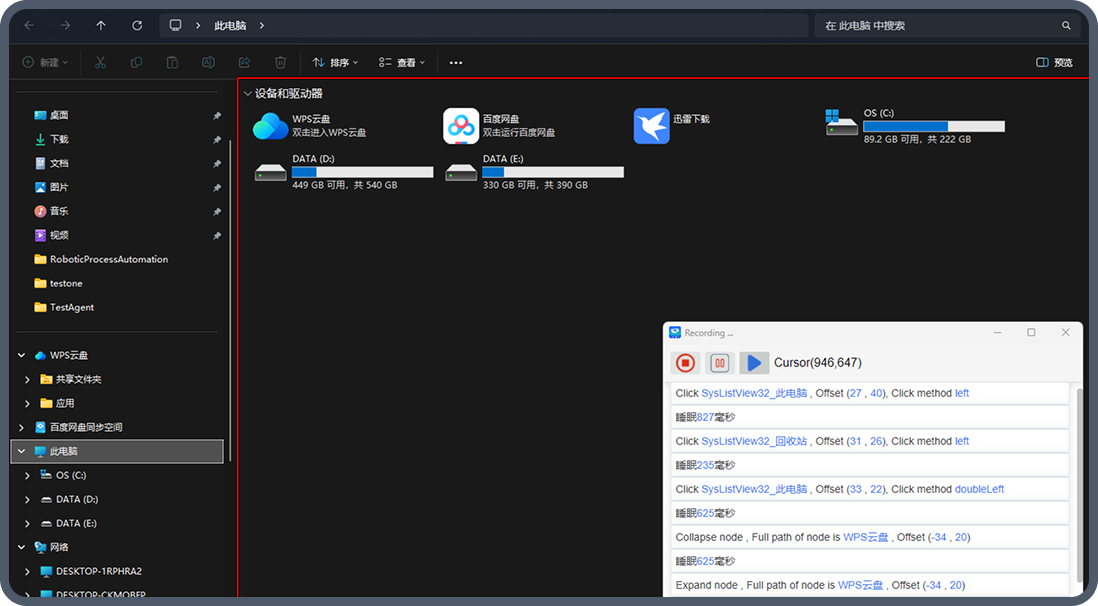Stop the recording with the red stop button
1098x606 pixels.
tap(685, 363)
